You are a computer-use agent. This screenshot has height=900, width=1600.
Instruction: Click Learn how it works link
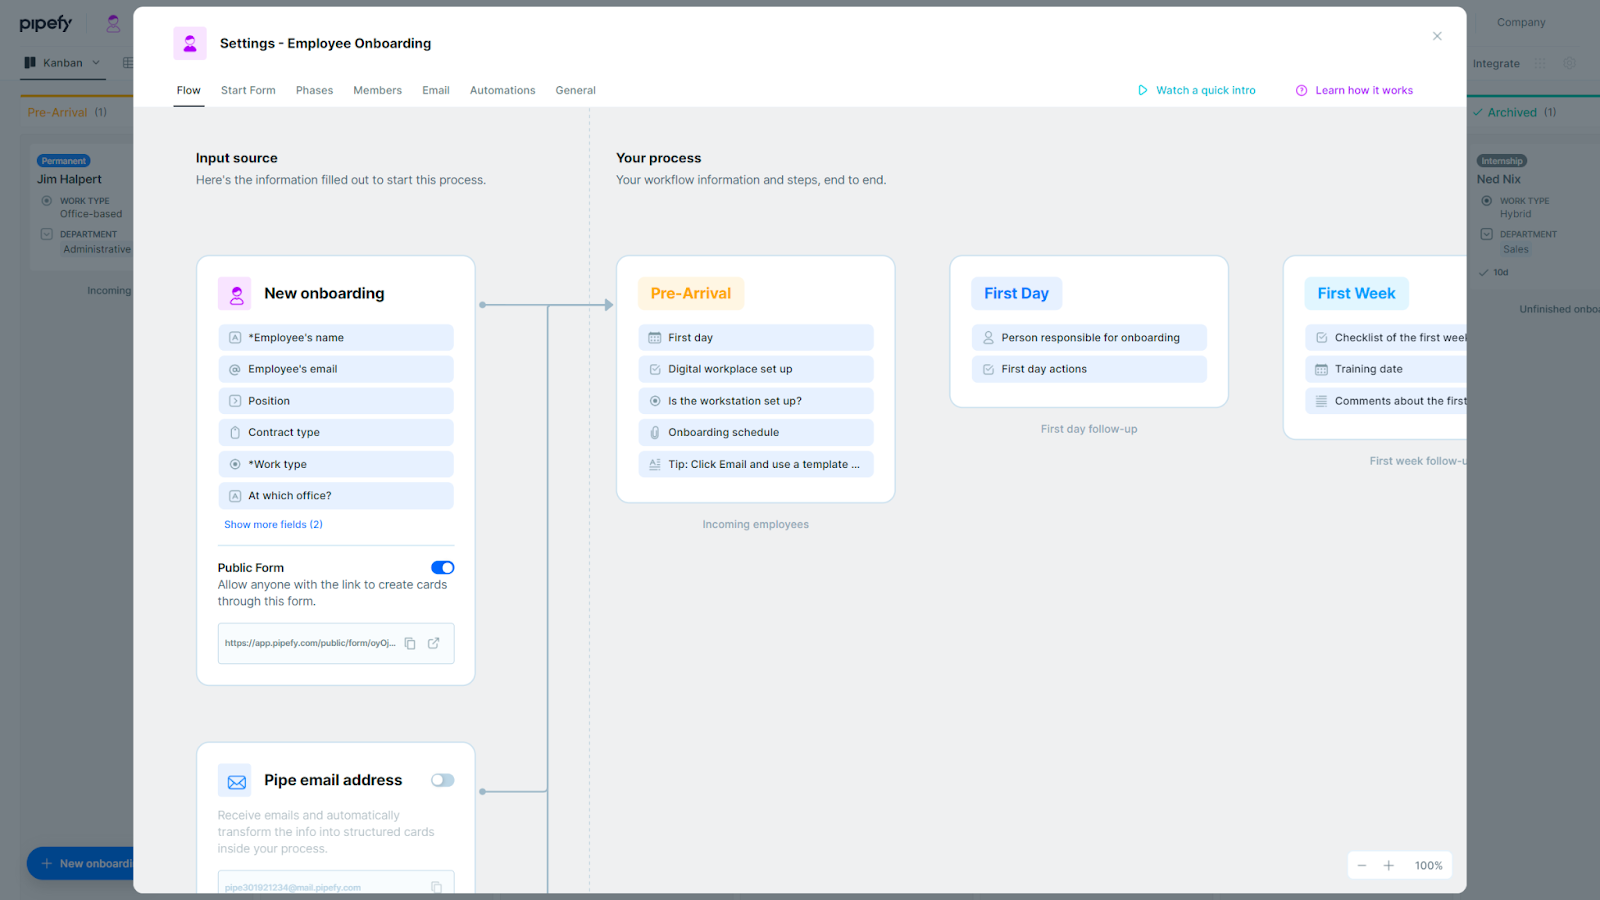pyautogui.click(x=1364, y=90)
